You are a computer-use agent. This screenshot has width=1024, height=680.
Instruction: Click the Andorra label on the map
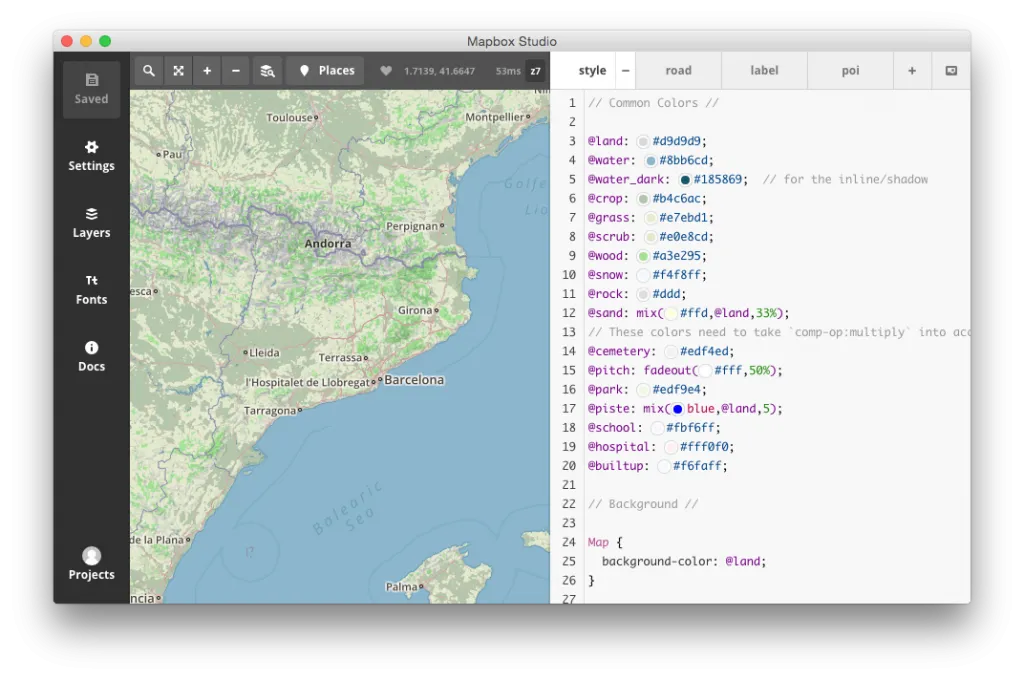tap(328, 244)
